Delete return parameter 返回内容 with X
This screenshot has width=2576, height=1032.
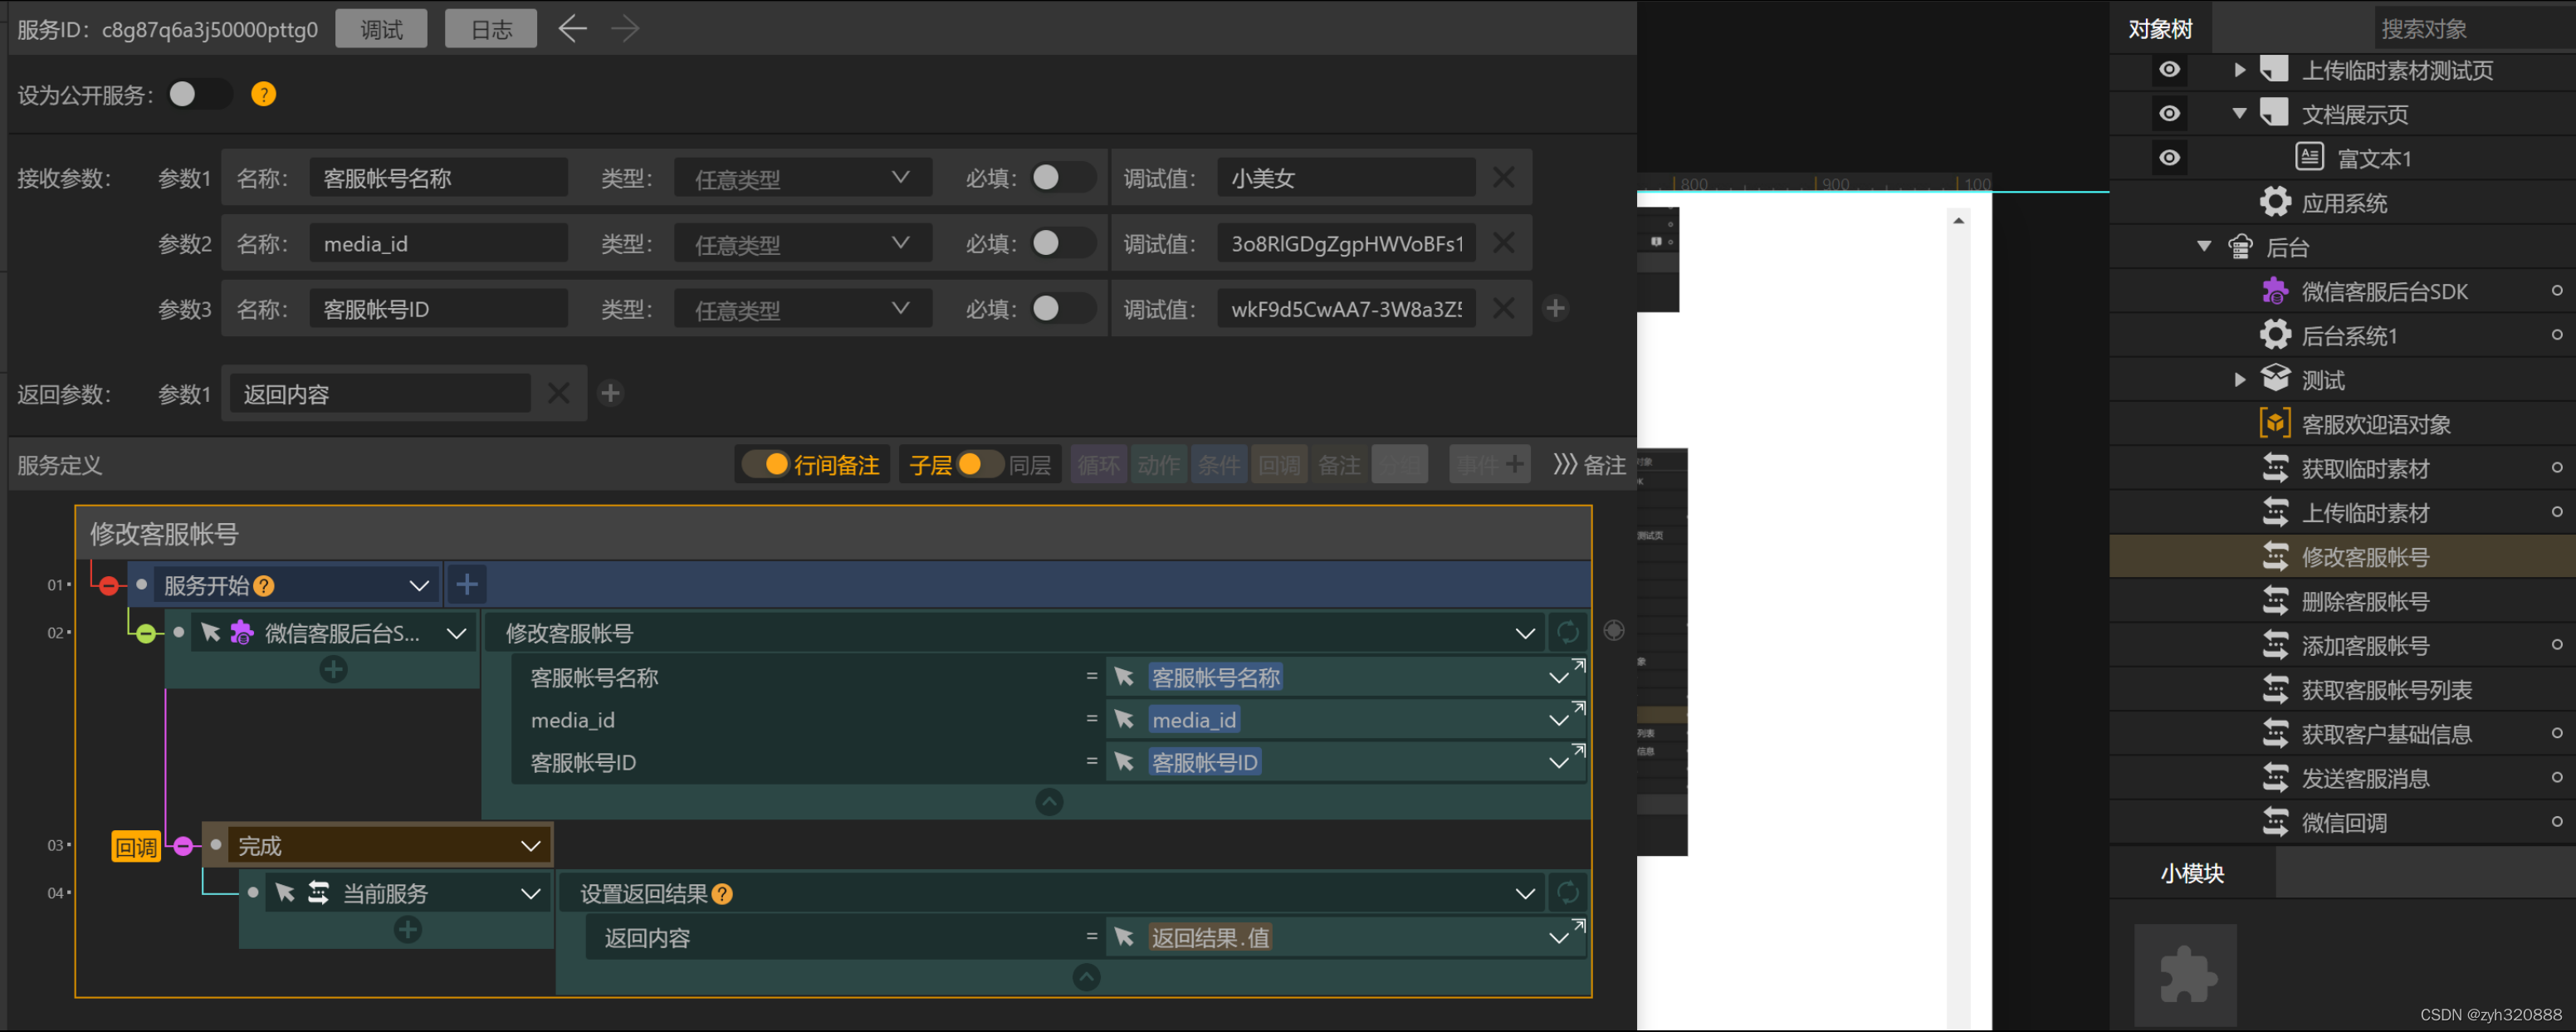pyautogui.click(x=558, y=394)
